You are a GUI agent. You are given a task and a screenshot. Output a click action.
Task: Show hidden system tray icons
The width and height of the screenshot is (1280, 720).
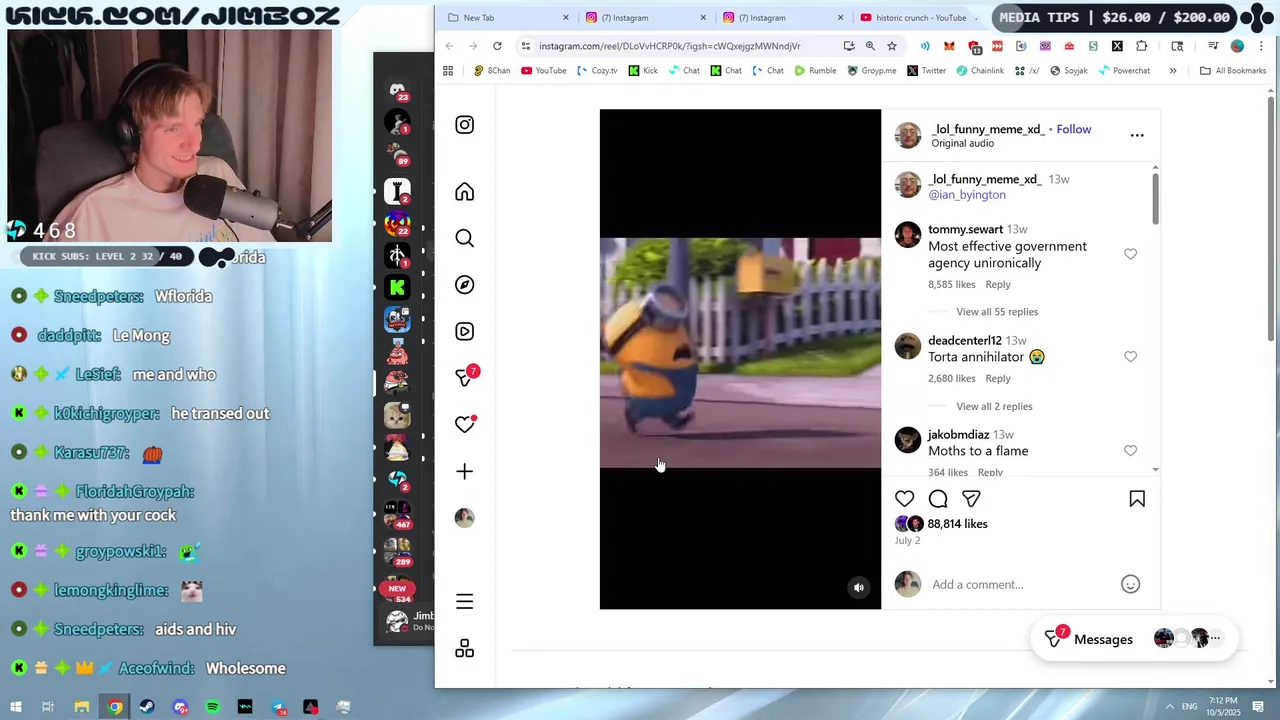[1169, 707]
